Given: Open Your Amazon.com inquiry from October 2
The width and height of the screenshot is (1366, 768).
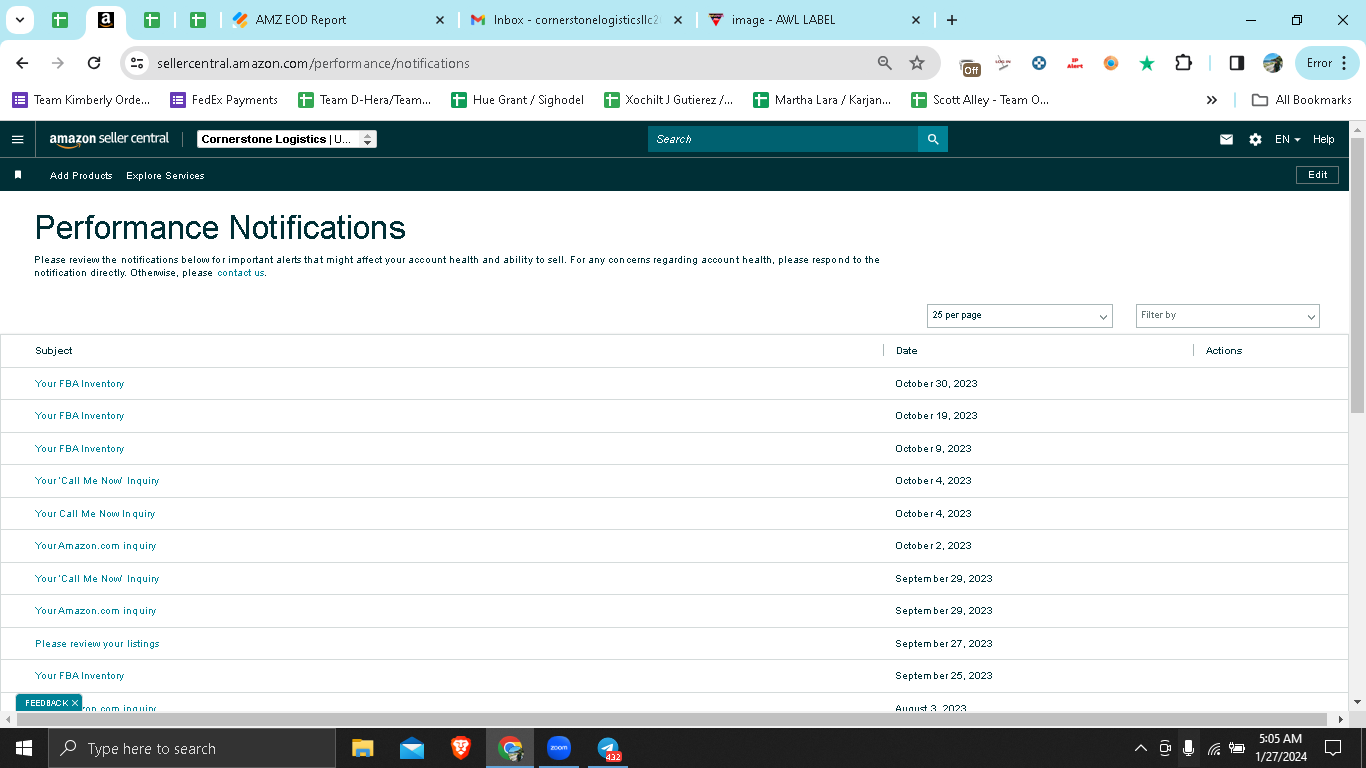Looking at the screenshot, I should [96, 546].
